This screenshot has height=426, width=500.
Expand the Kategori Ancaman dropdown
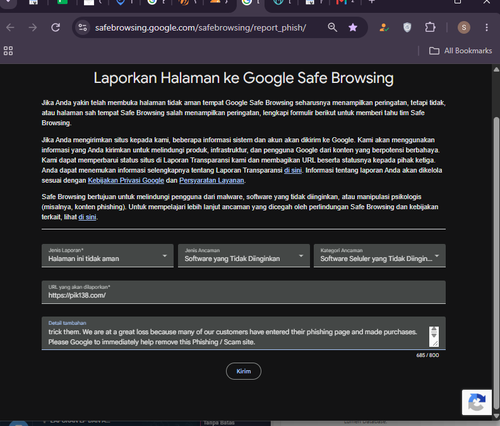(x=380, y=256)
